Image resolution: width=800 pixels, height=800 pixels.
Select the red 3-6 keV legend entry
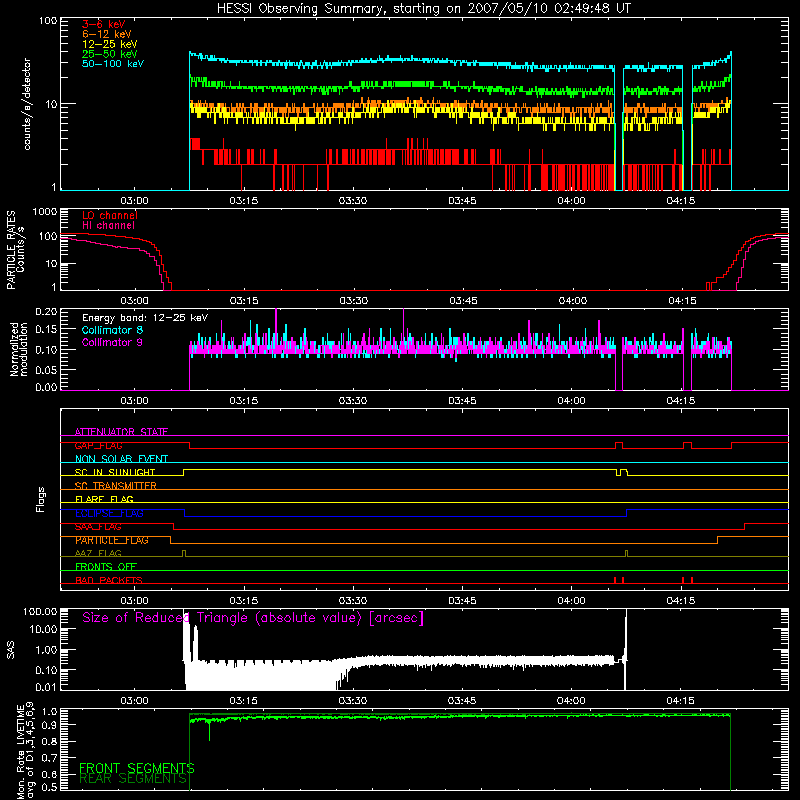click(104, 24)
